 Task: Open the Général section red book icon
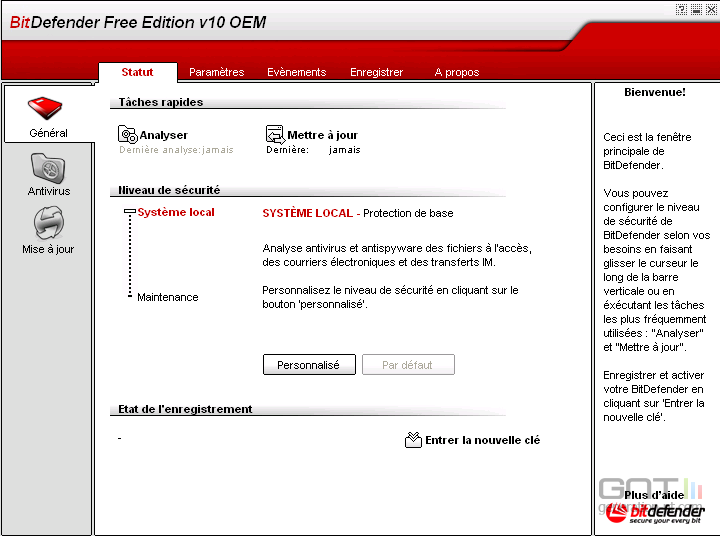(45, 108)
